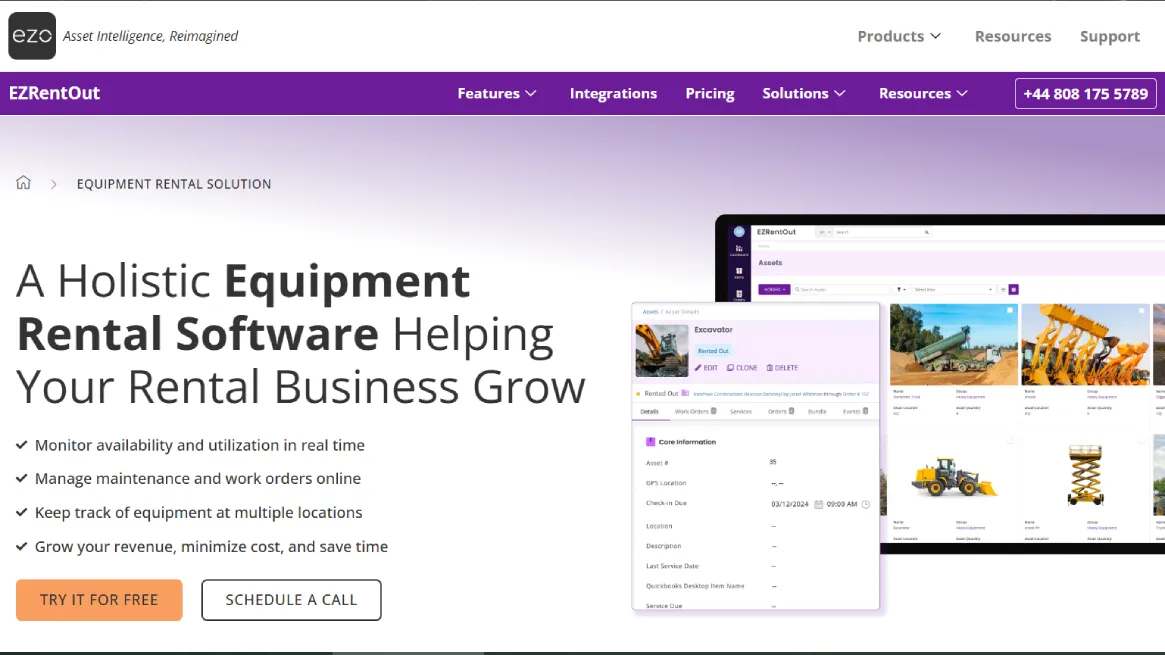
Task: Click the home icon in the breadcrumb trail
Action: (x=23, y=183)
